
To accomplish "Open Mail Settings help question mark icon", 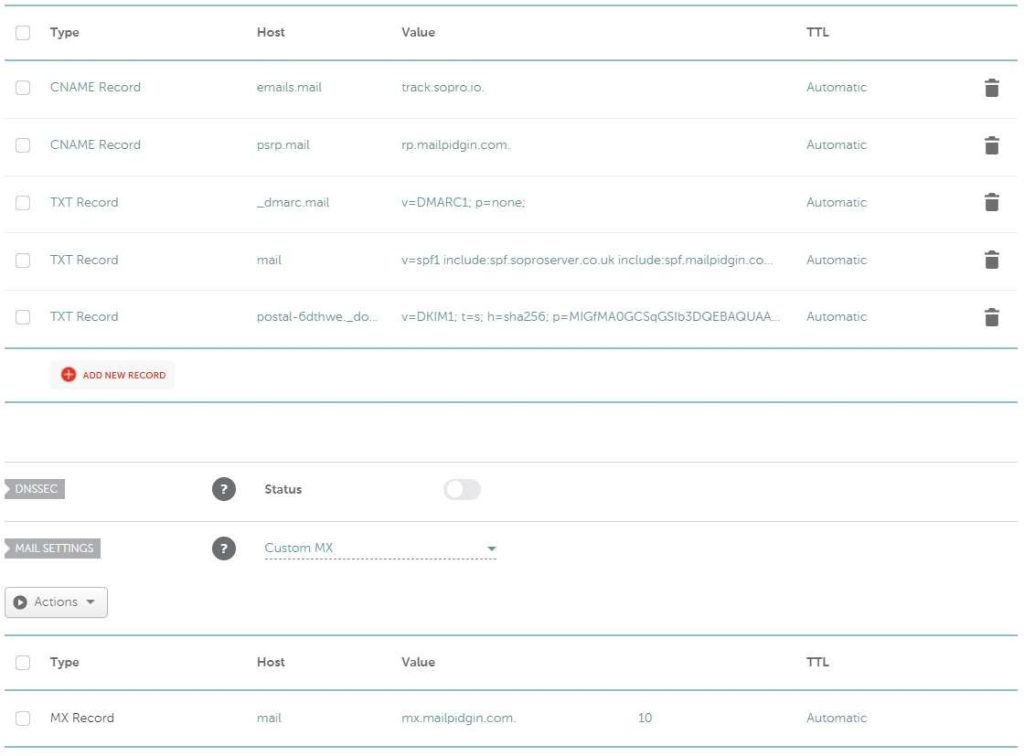I will coord(224,549).
